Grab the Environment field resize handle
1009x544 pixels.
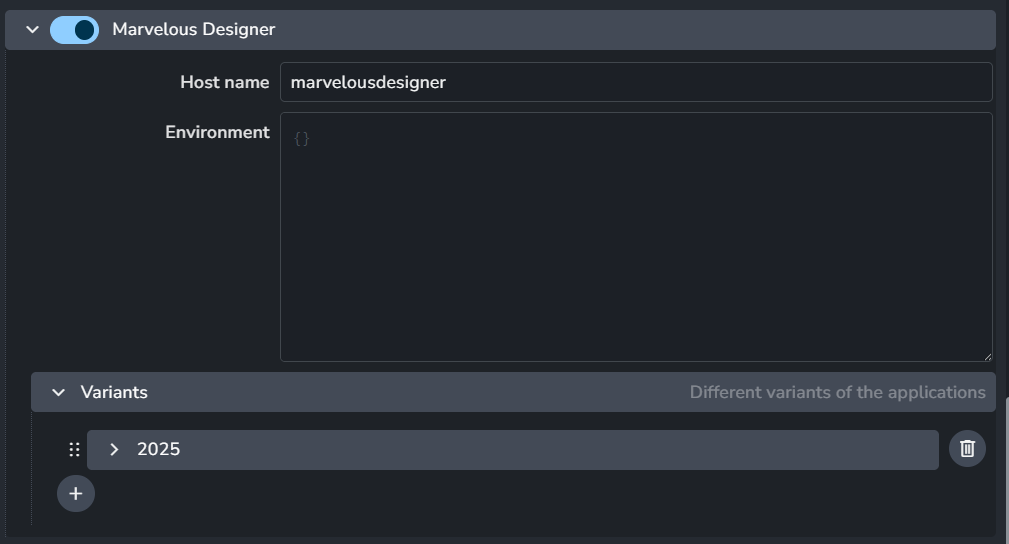coord(988,357)
